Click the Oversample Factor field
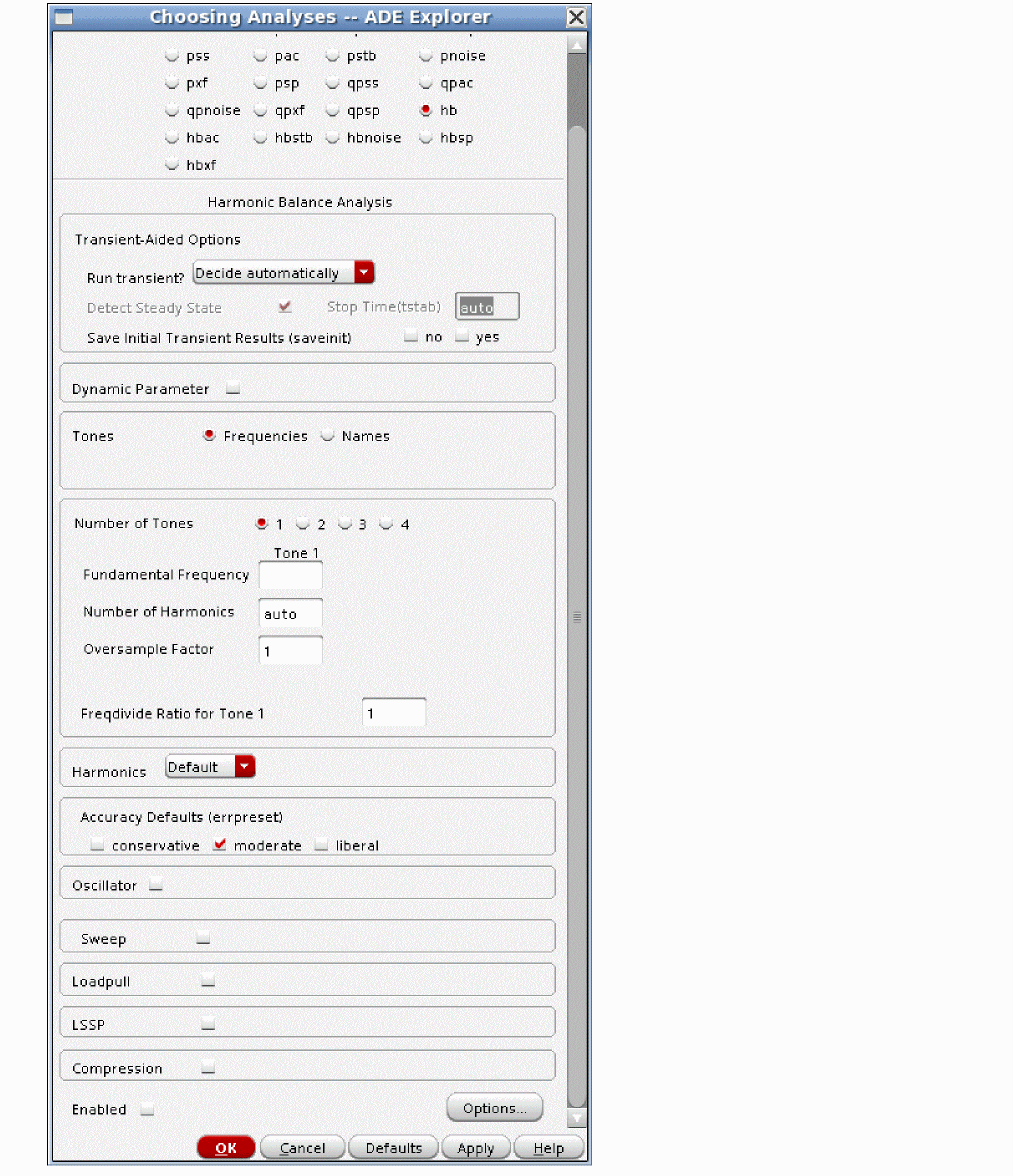Screen dimensions: 1013x1176 pyautogui.click(x=291, y=650)
